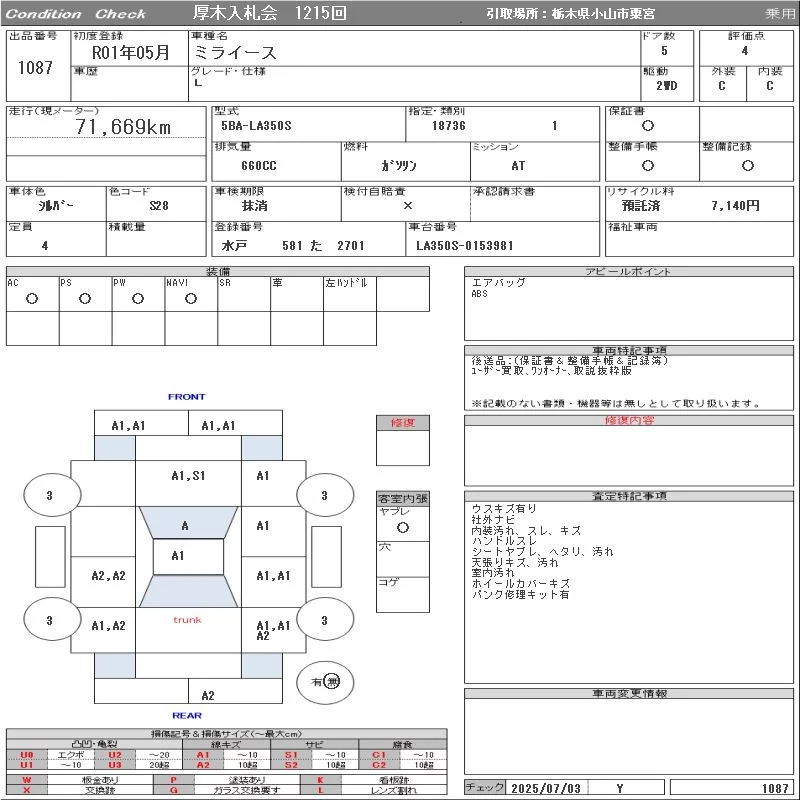
Task: Click the A1,A2 rear quarter damage mark
Action: point(108,626)
